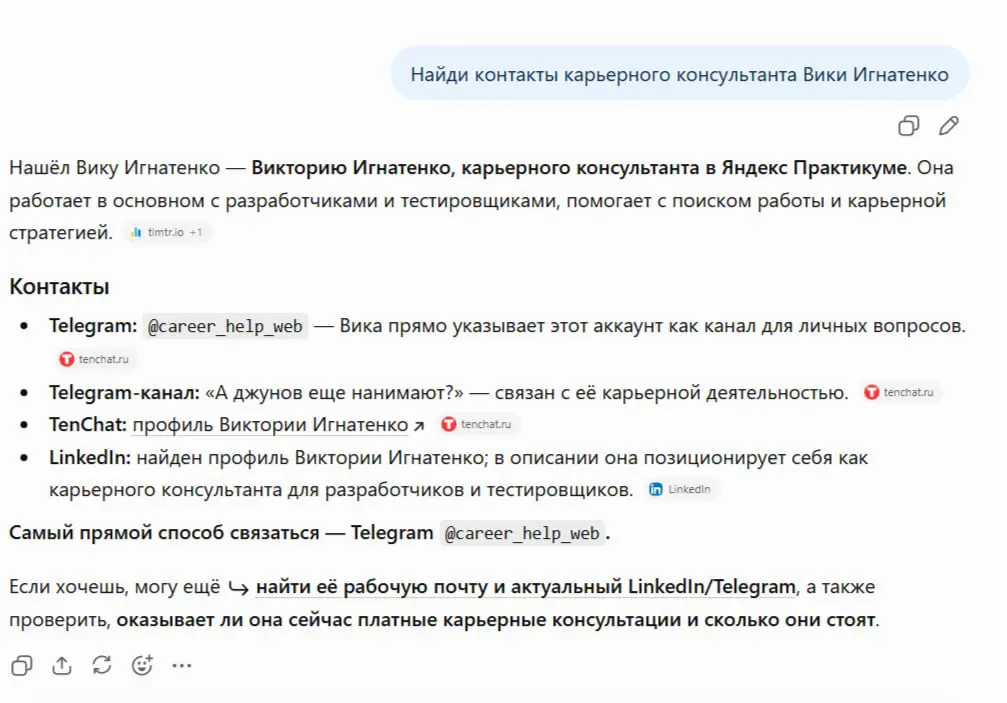
Task: Open tenchat.ru source beside TenChat profile
Action: (477, 424)
